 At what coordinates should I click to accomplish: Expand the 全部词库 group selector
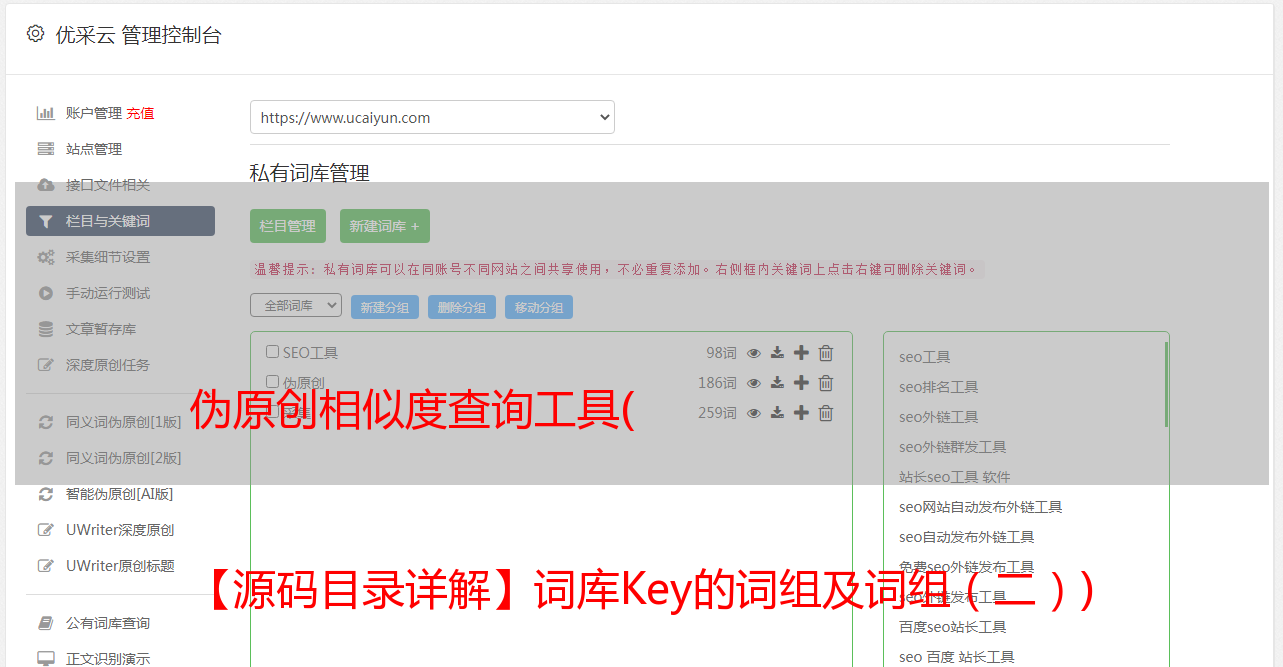click(296, 305)
